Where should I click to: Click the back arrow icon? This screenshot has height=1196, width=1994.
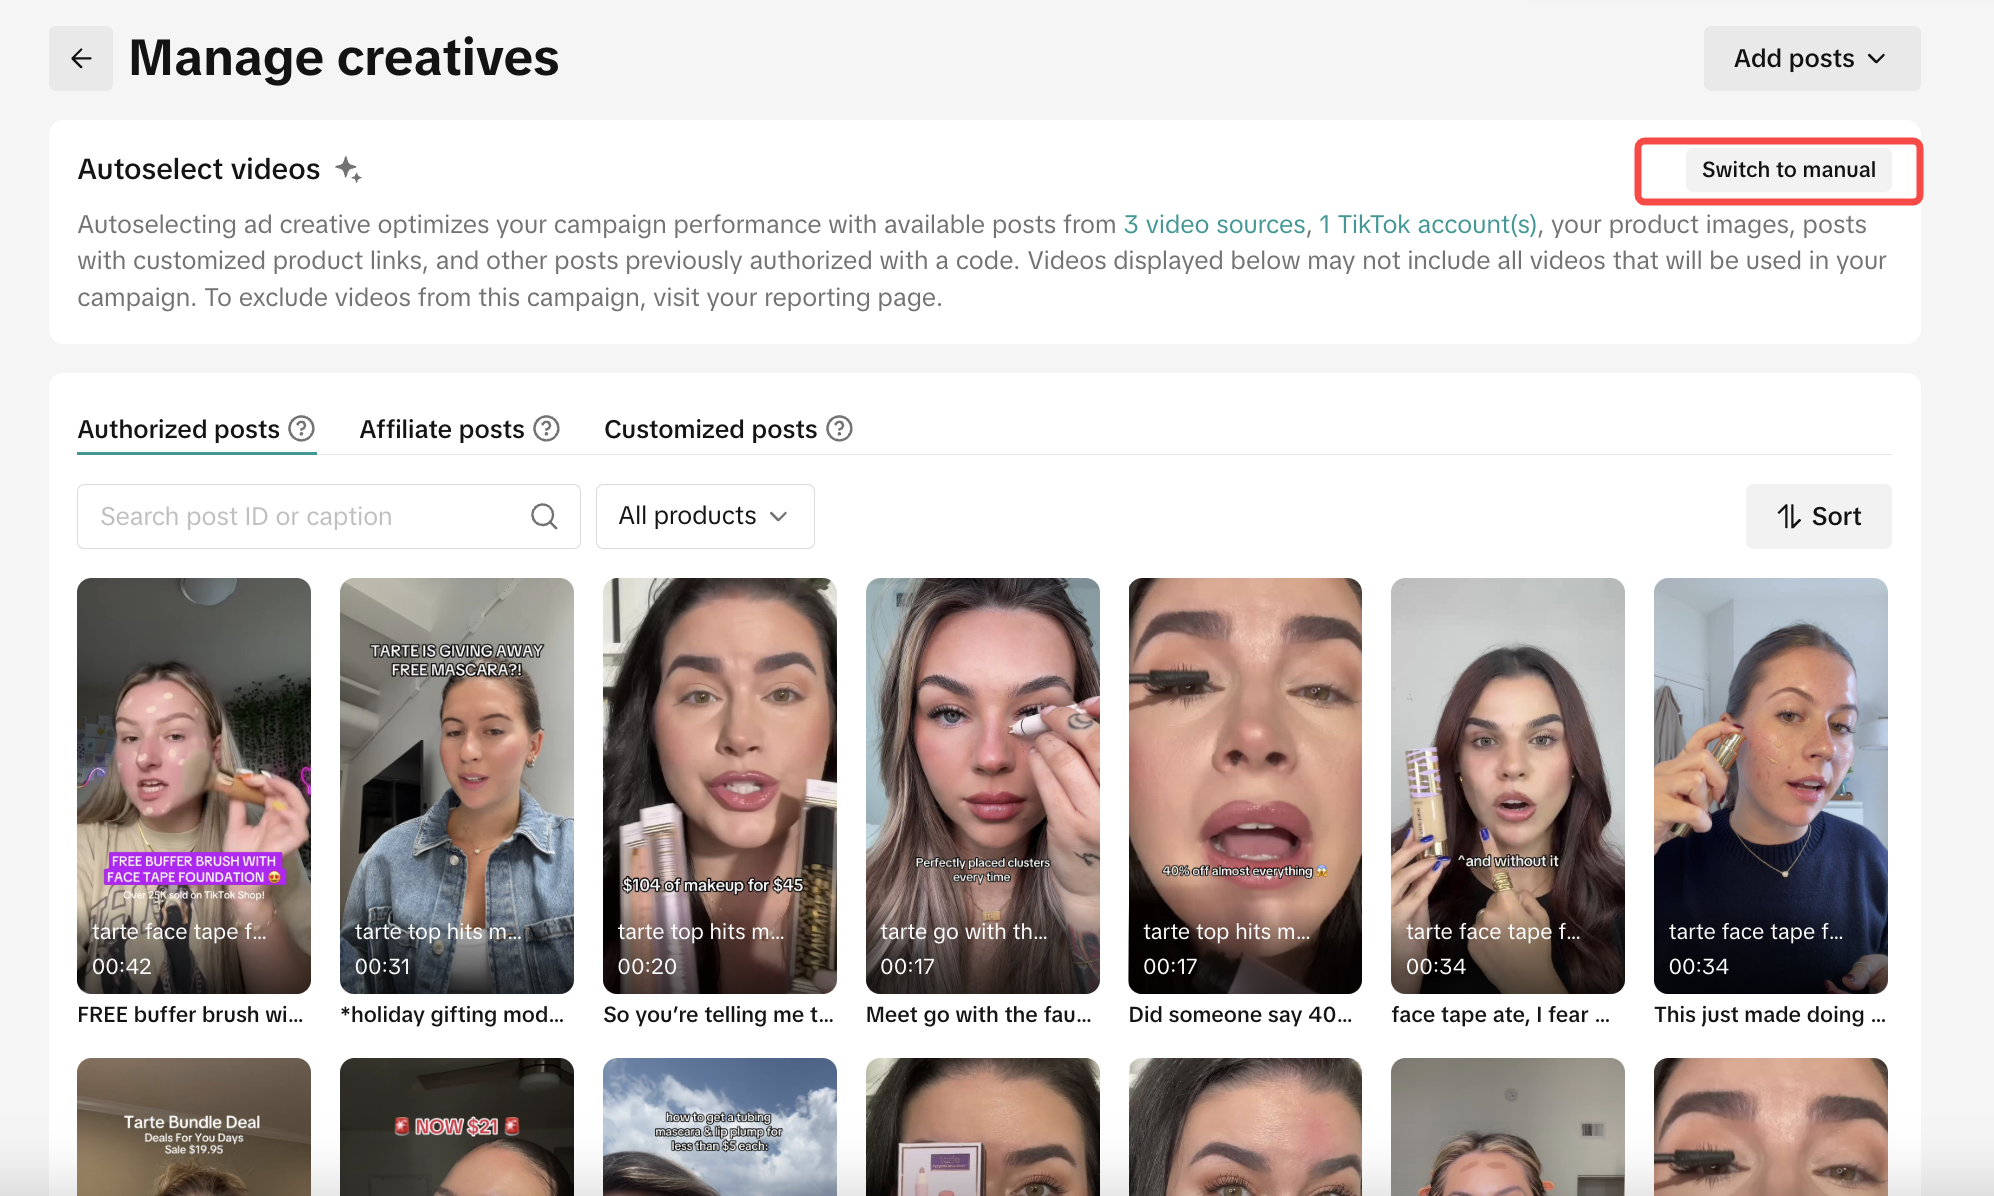81,59
